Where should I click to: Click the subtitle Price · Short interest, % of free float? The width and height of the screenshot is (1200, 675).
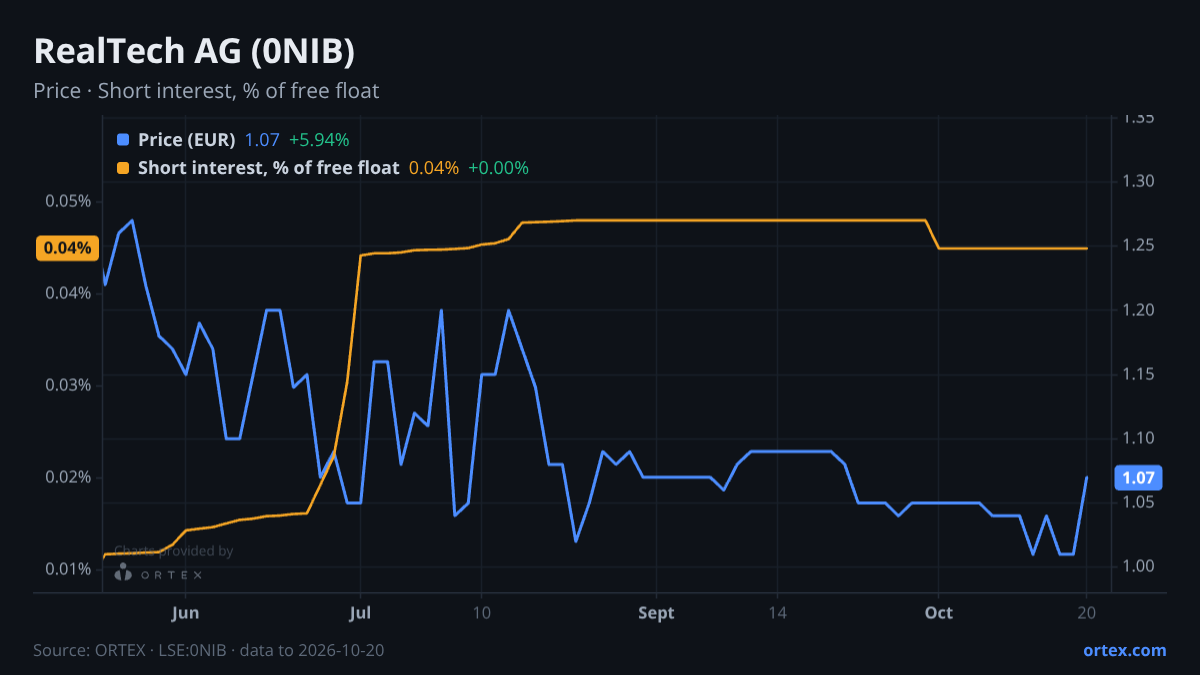tap(206, 91)
